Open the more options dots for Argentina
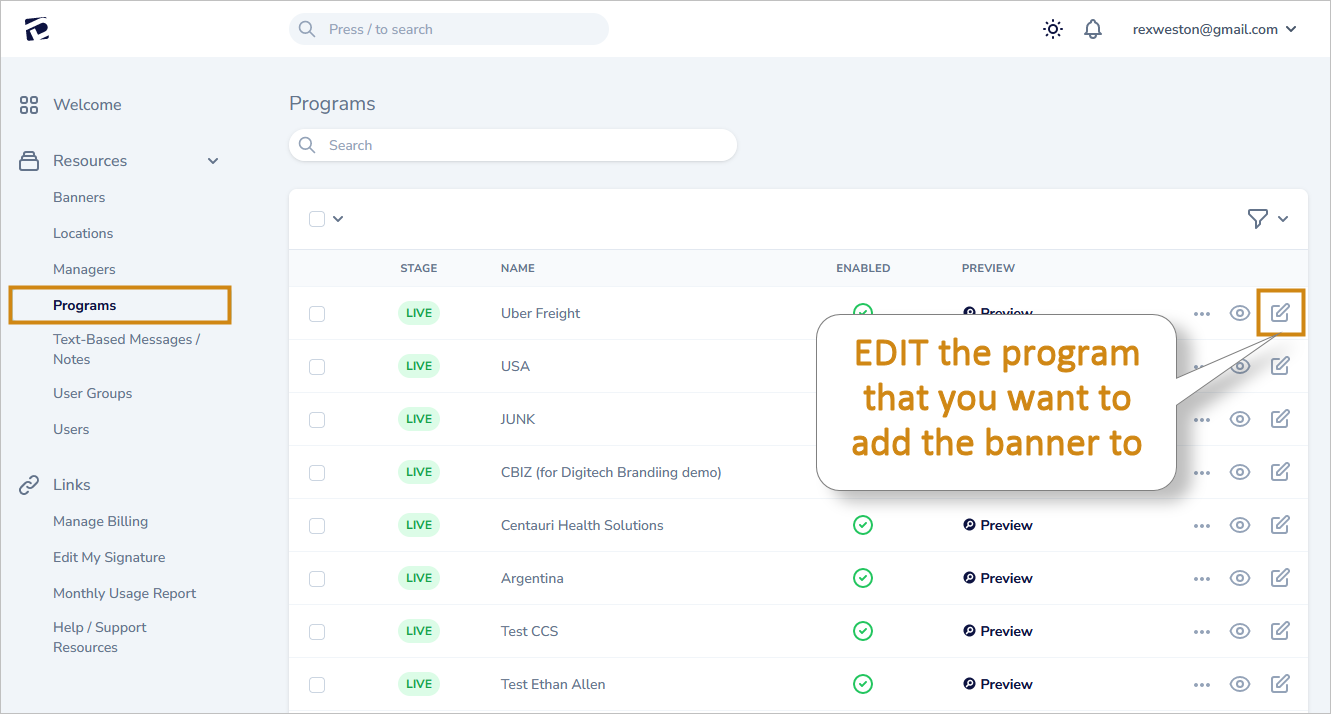 [x=1202, y=579]
